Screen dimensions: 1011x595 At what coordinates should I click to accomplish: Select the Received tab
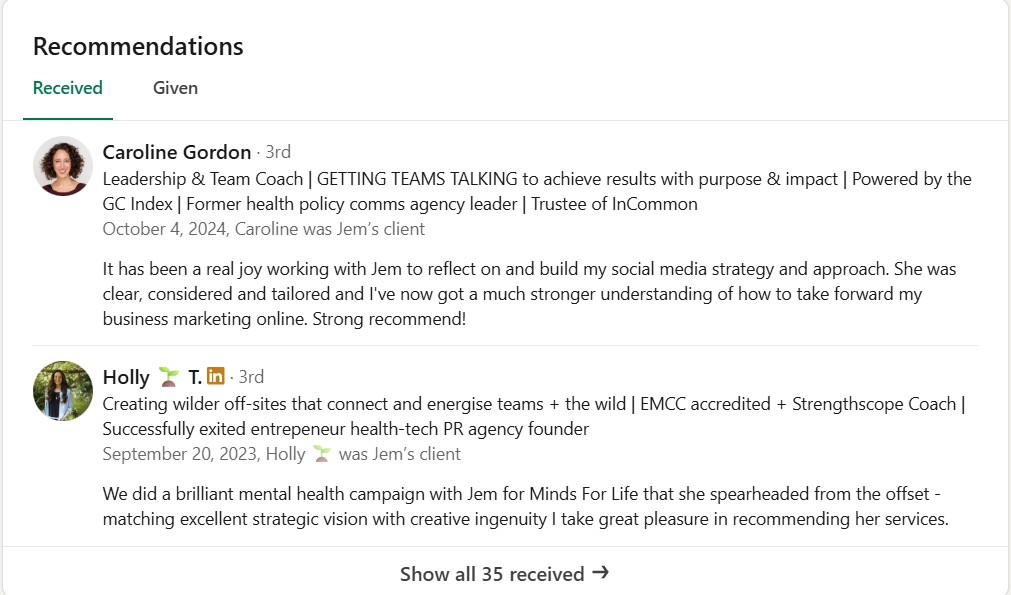click(x=68, y=88)
